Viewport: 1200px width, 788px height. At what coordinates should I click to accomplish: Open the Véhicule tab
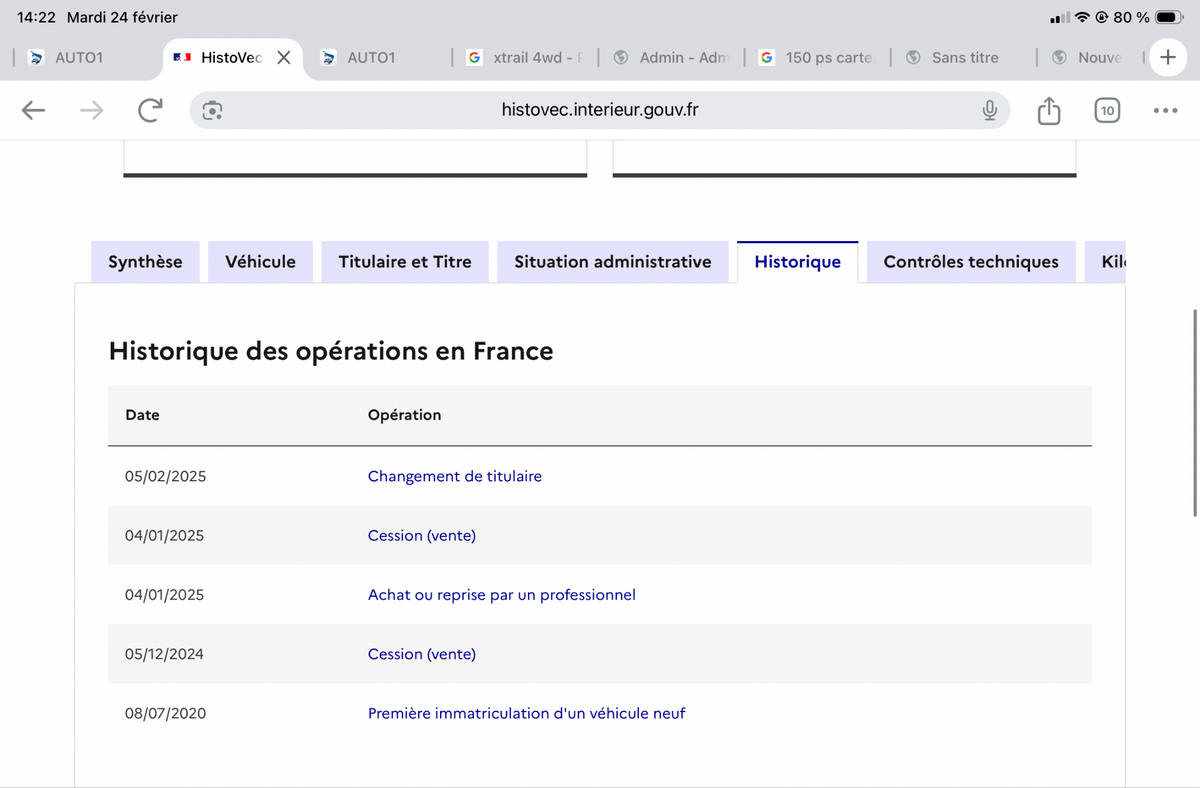[260, 262]
